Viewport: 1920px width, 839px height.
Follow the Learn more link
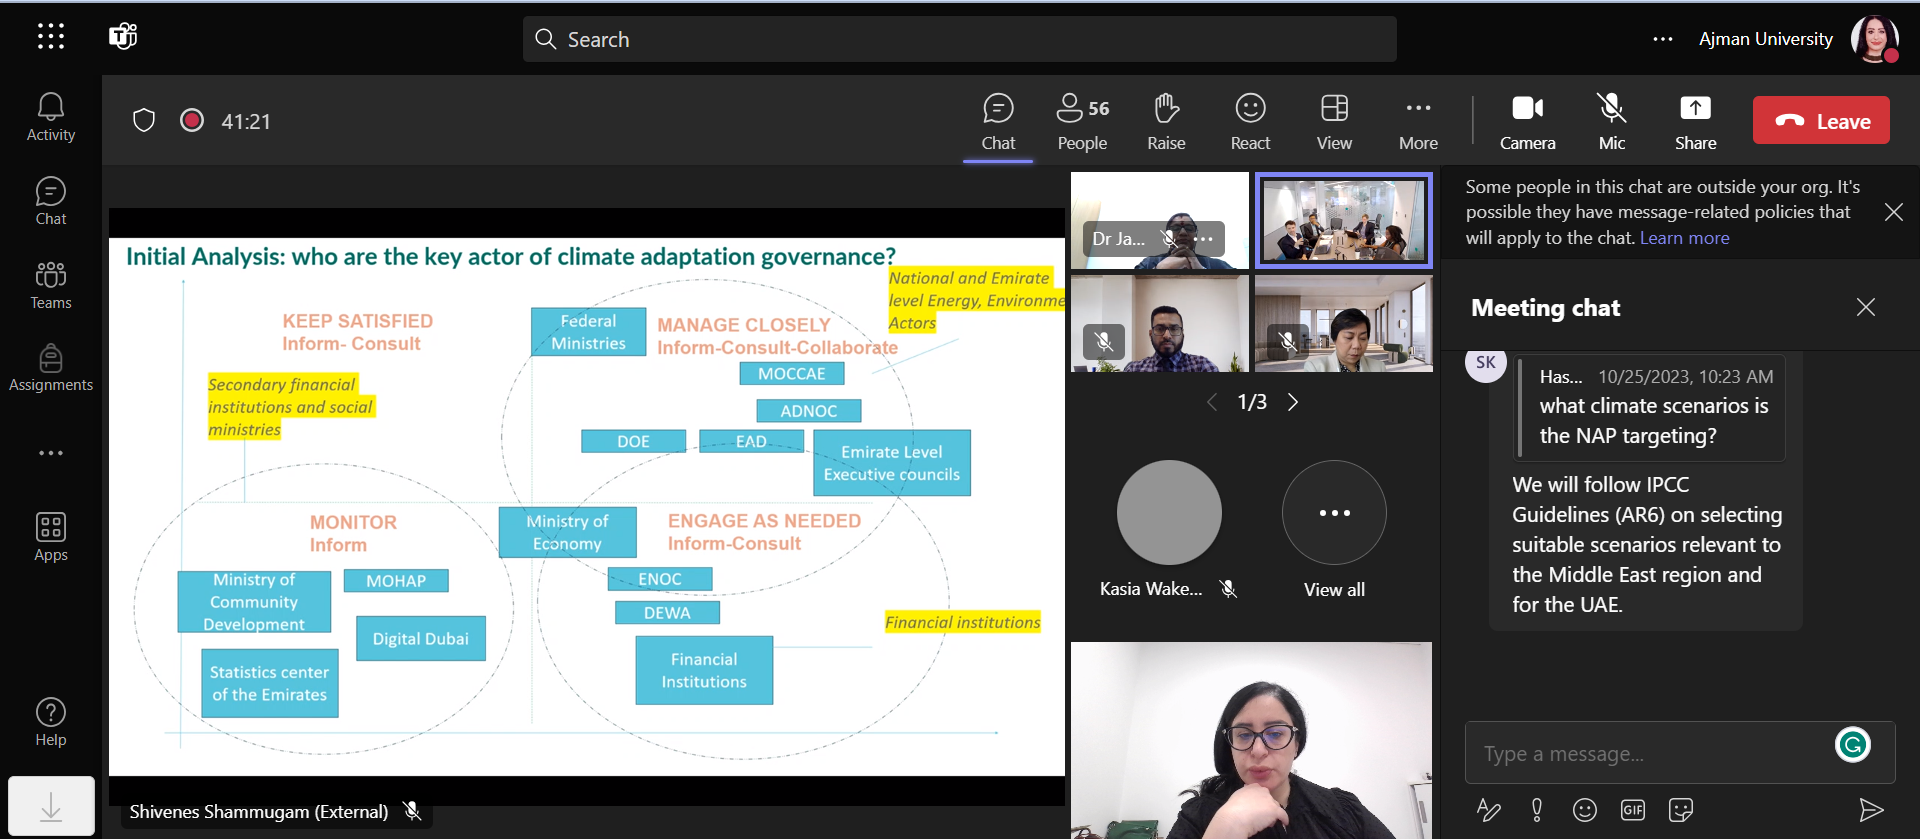[x=1684, y=238]
